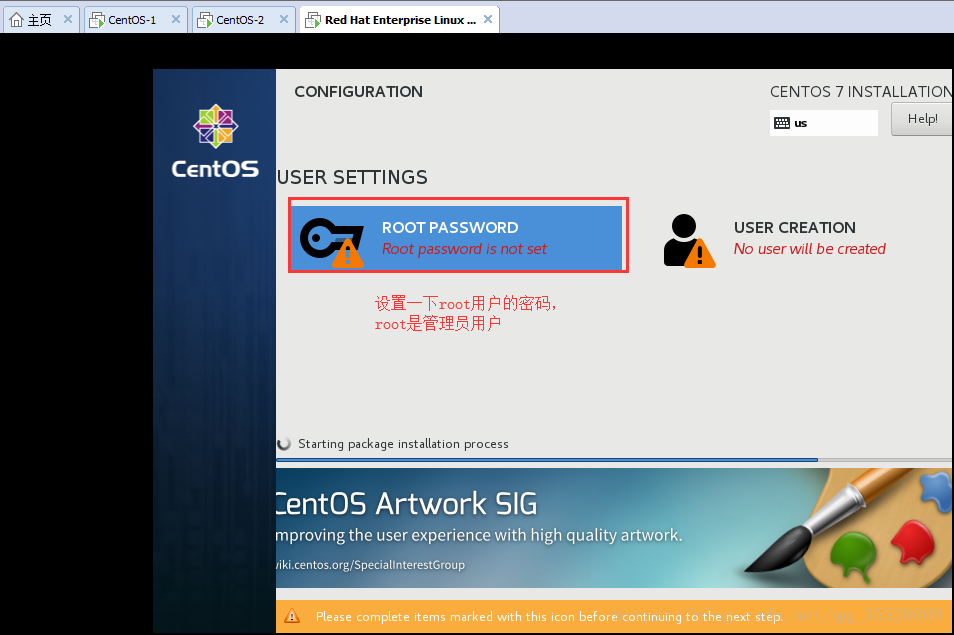This screenshot has width=954, height=635.
Task: Click the user creation person icon
Action: pos(689,241)
